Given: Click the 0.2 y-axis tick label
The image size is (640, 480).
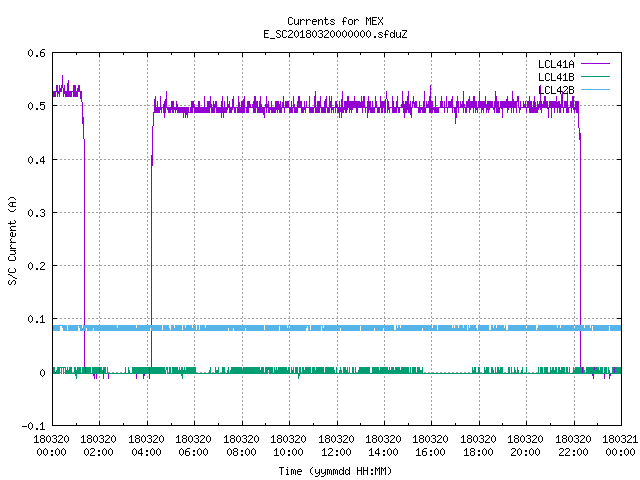Looking at the screenshot, I should click(36, 266).
